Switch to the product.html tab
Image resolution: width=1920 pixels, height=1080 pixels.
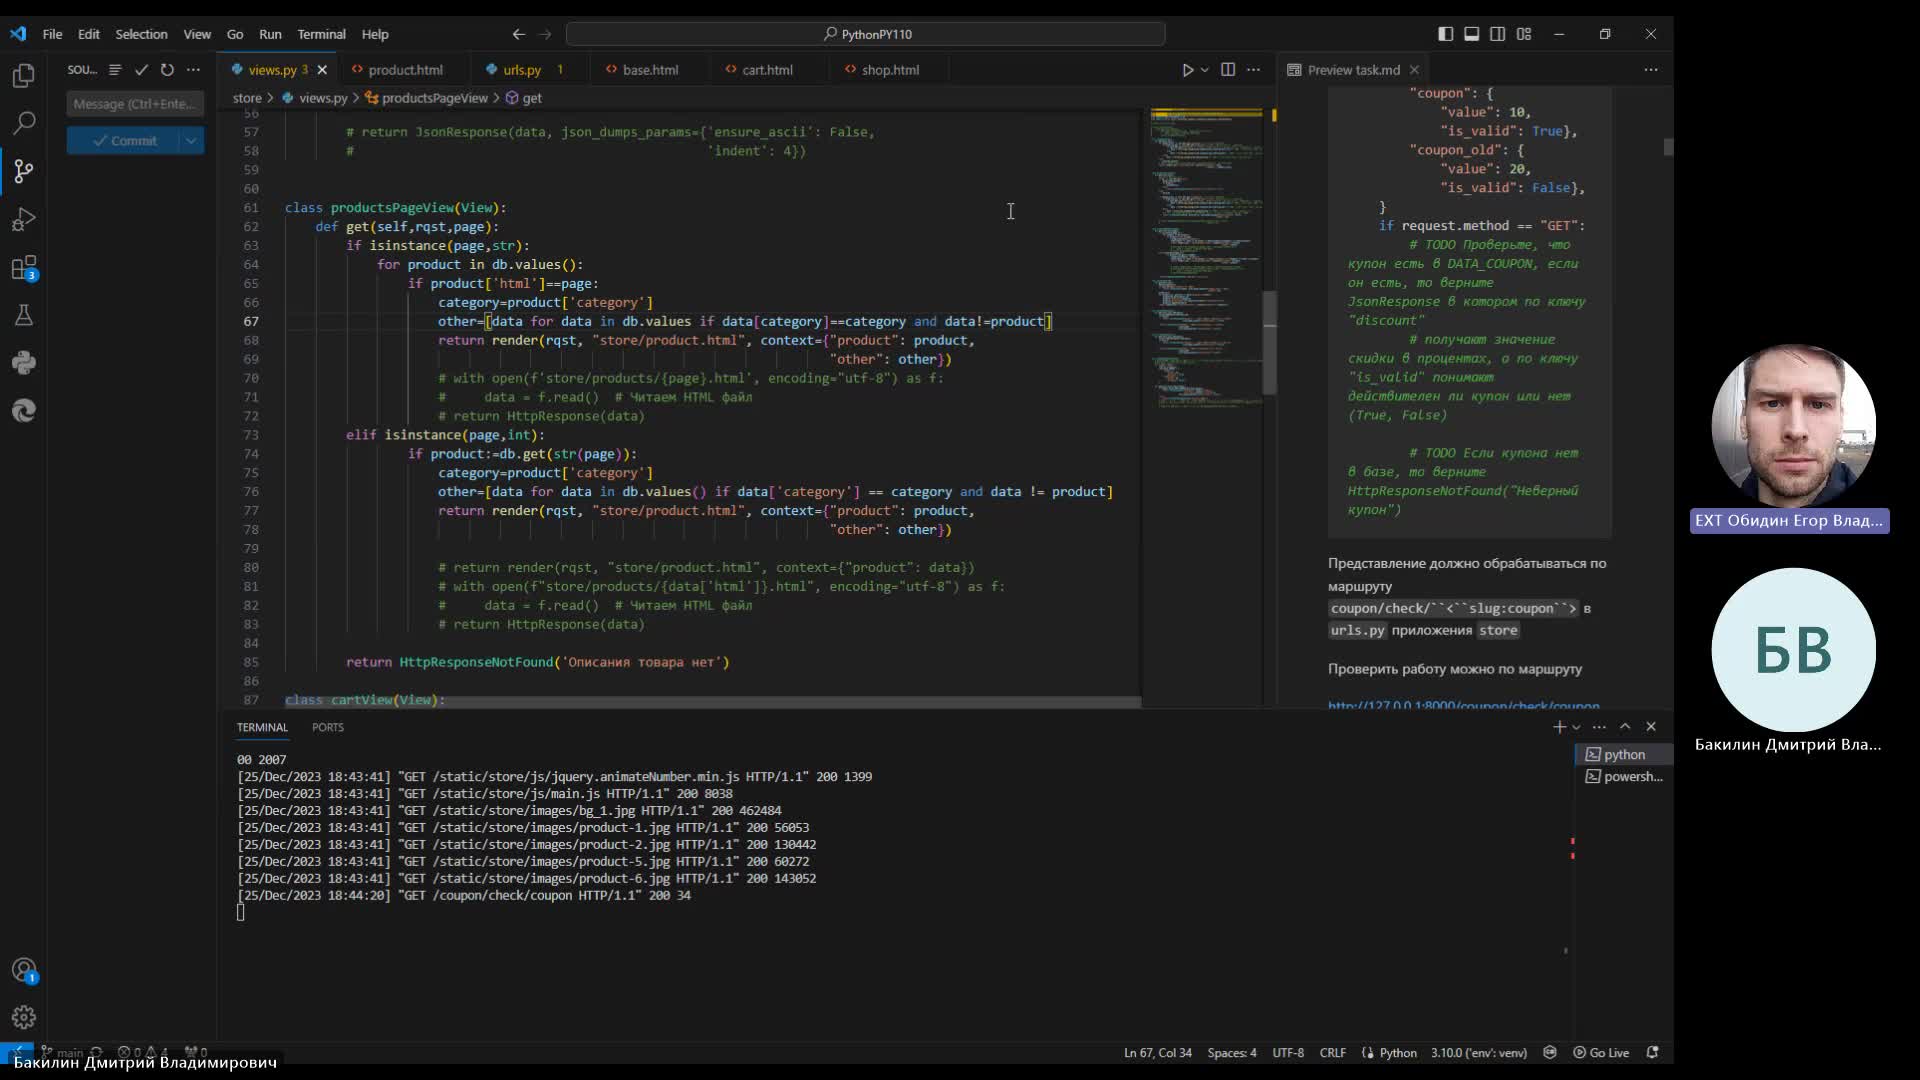pyautogui.click(x=405, y=70)
